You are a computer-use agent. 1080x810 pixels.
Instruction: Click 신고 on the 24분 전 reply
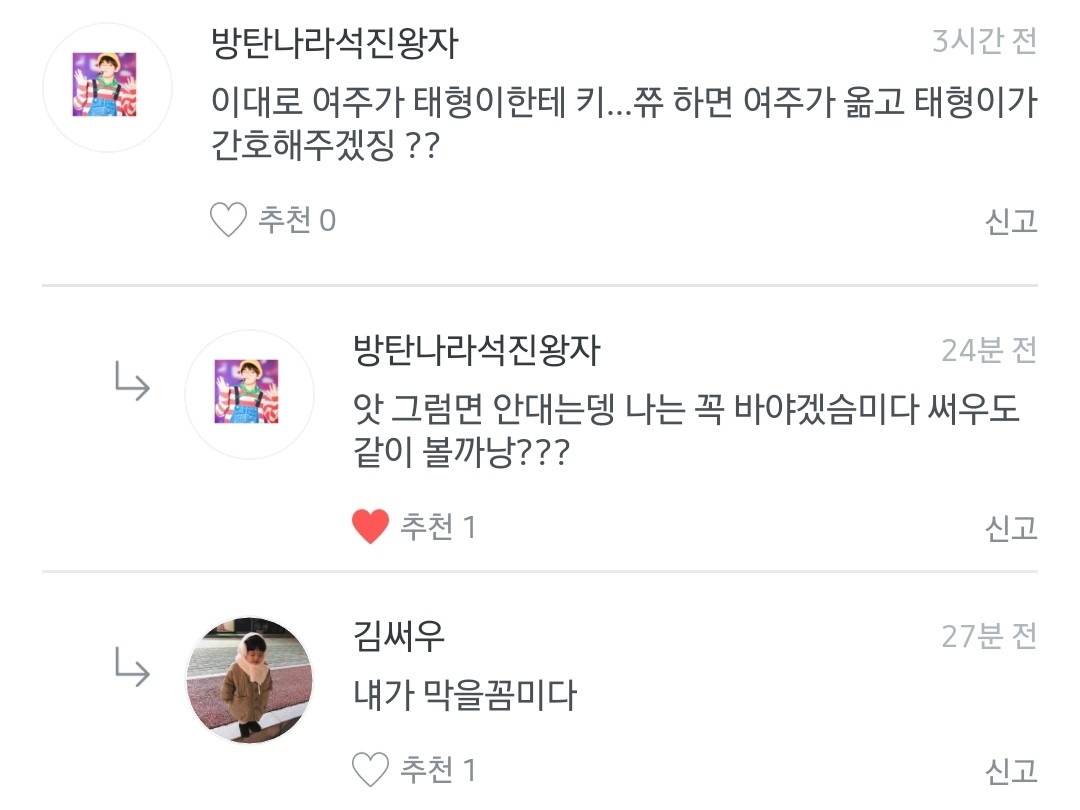[x=1011, y=527]
